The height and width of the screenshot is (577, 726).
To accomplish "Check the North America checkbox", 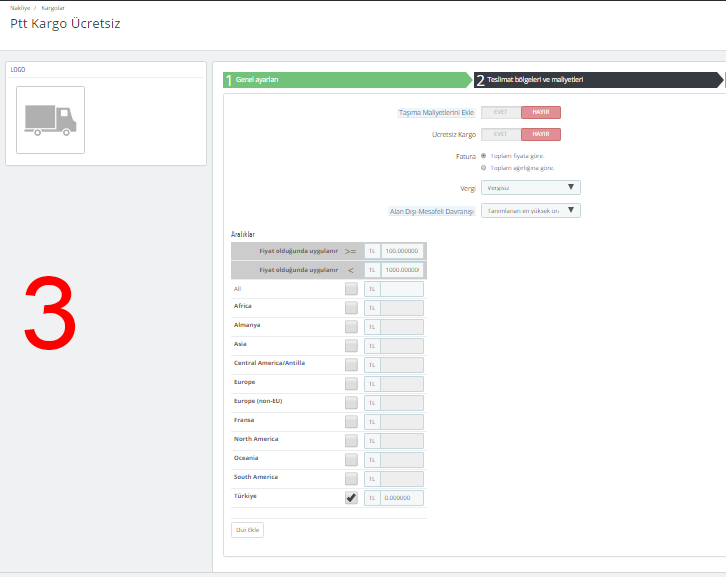I will tap(351, 441).
